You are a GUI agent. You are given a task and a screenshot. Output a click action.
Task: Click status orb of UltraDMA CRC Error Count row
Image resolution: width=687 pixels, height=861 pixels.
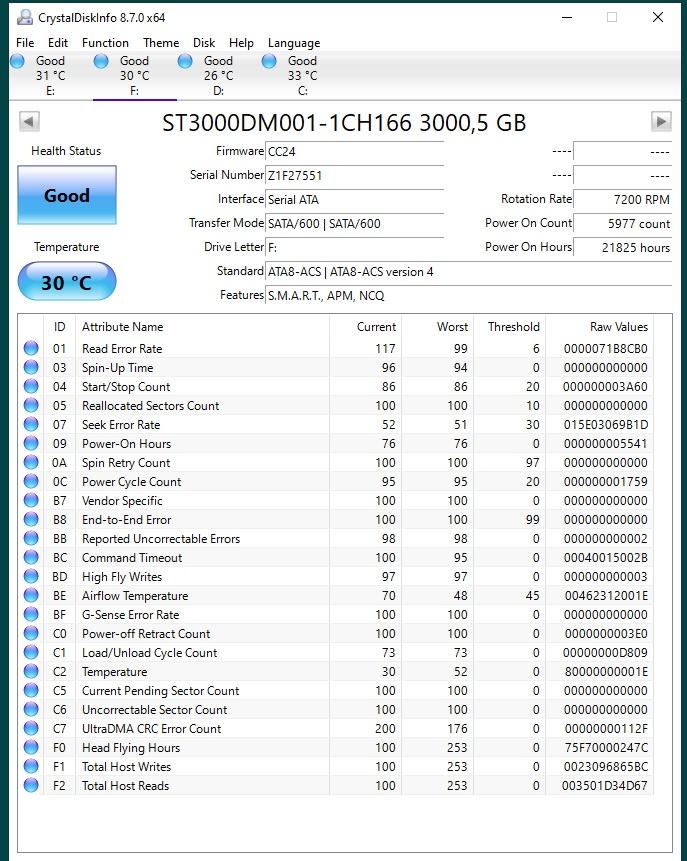[31, 728]
